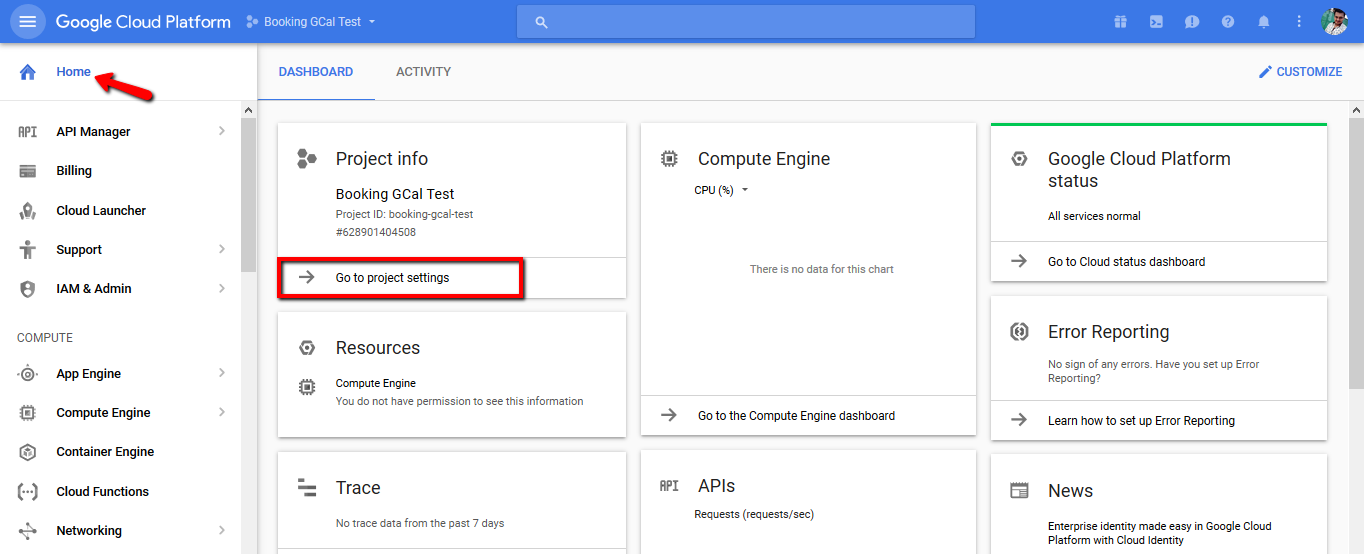This screenshot has height=554, width=1364.
Task: Click the Container Engine hexagon icon
Action: click(28, 452)
